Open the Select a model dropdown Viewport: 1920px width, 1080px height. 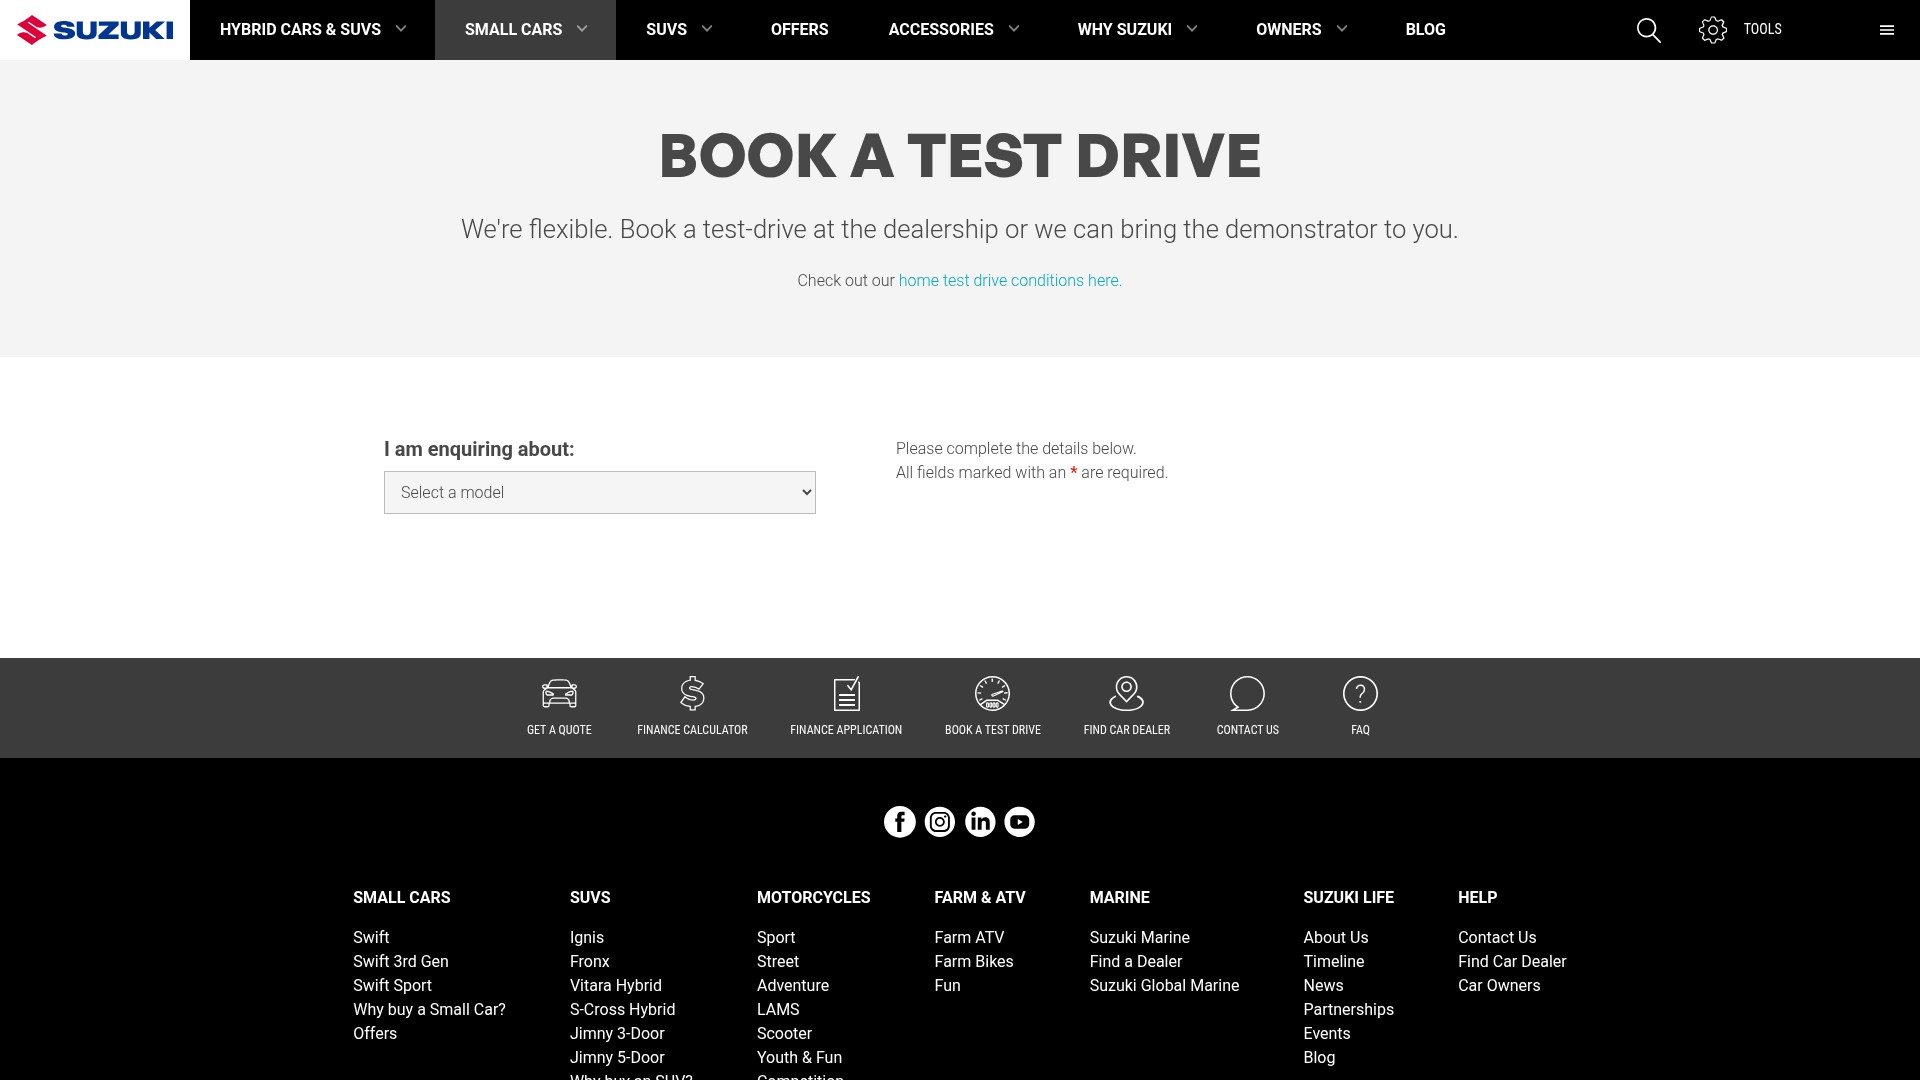[600, 492]
